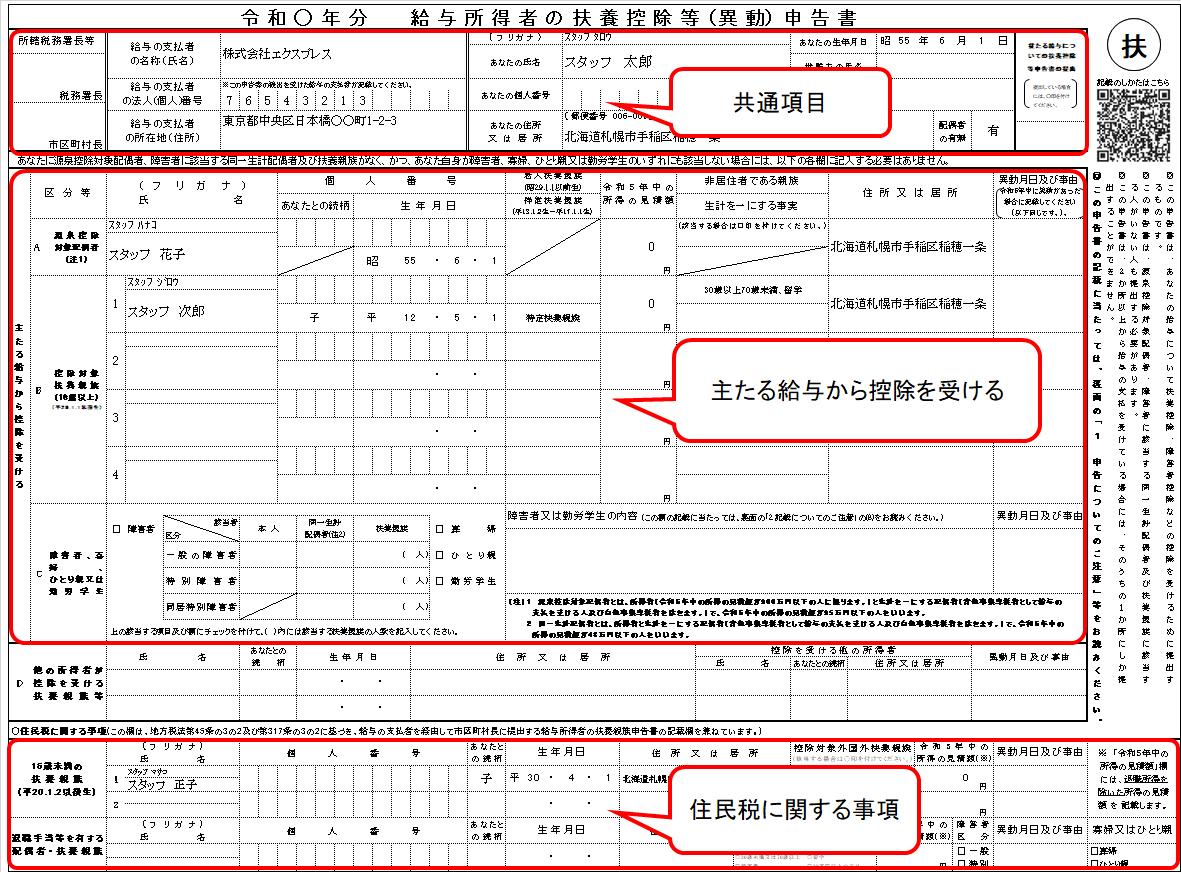Click the 控除対象外国外扶養親族 column header

(852, 749)
